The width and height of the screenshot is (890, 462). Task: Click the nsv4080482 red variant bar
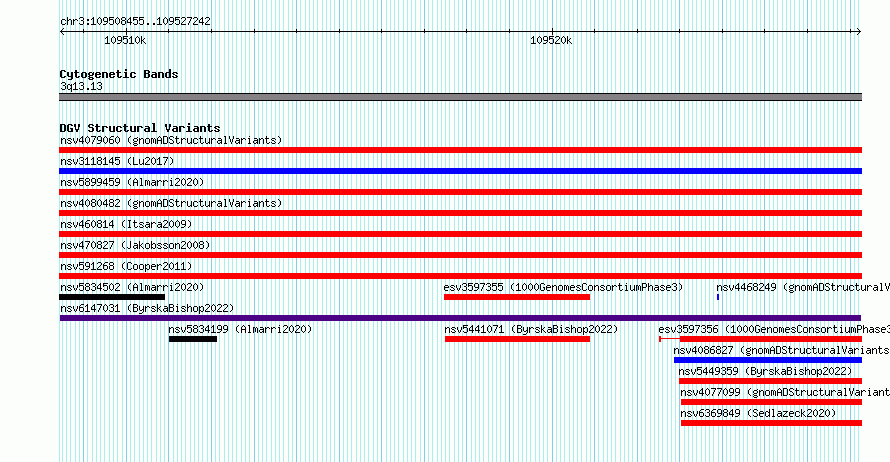(x=460, y=213)
